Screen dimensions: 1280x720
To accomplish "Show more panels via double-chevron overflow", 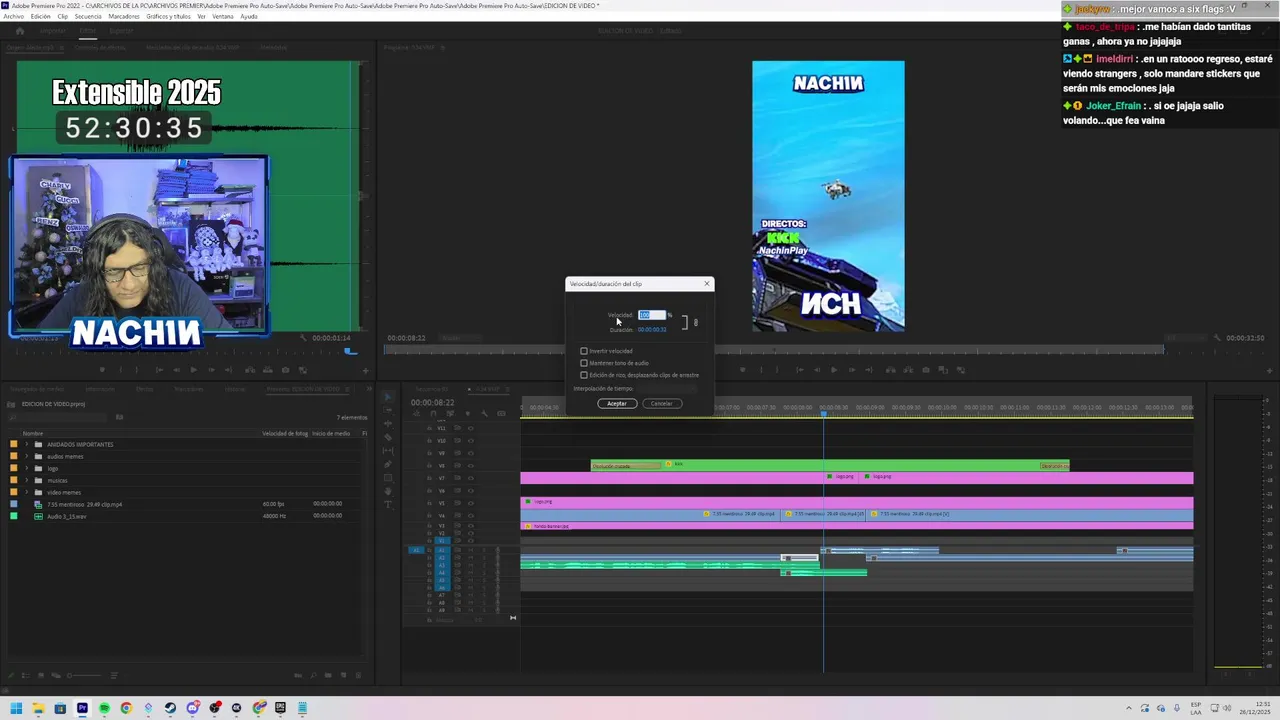I will tap(369, 389).
